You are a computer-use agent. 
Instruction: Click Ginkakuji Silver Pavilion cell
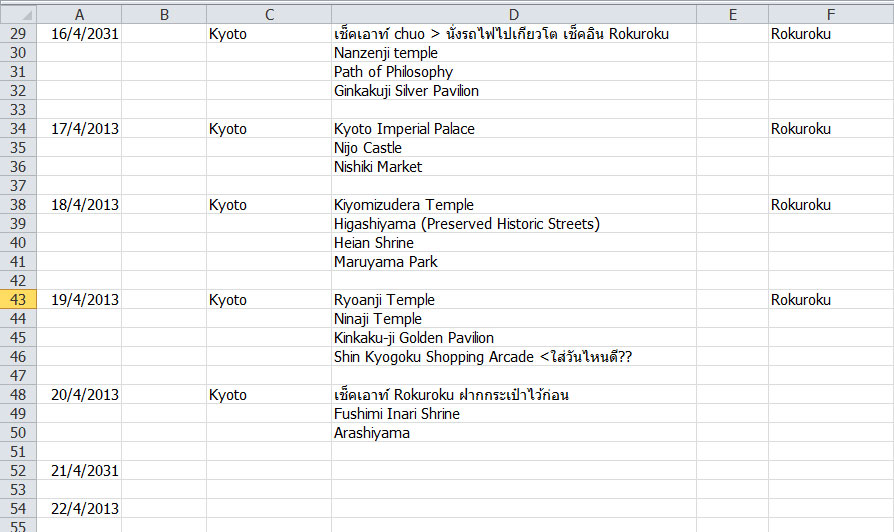(514, 91)
